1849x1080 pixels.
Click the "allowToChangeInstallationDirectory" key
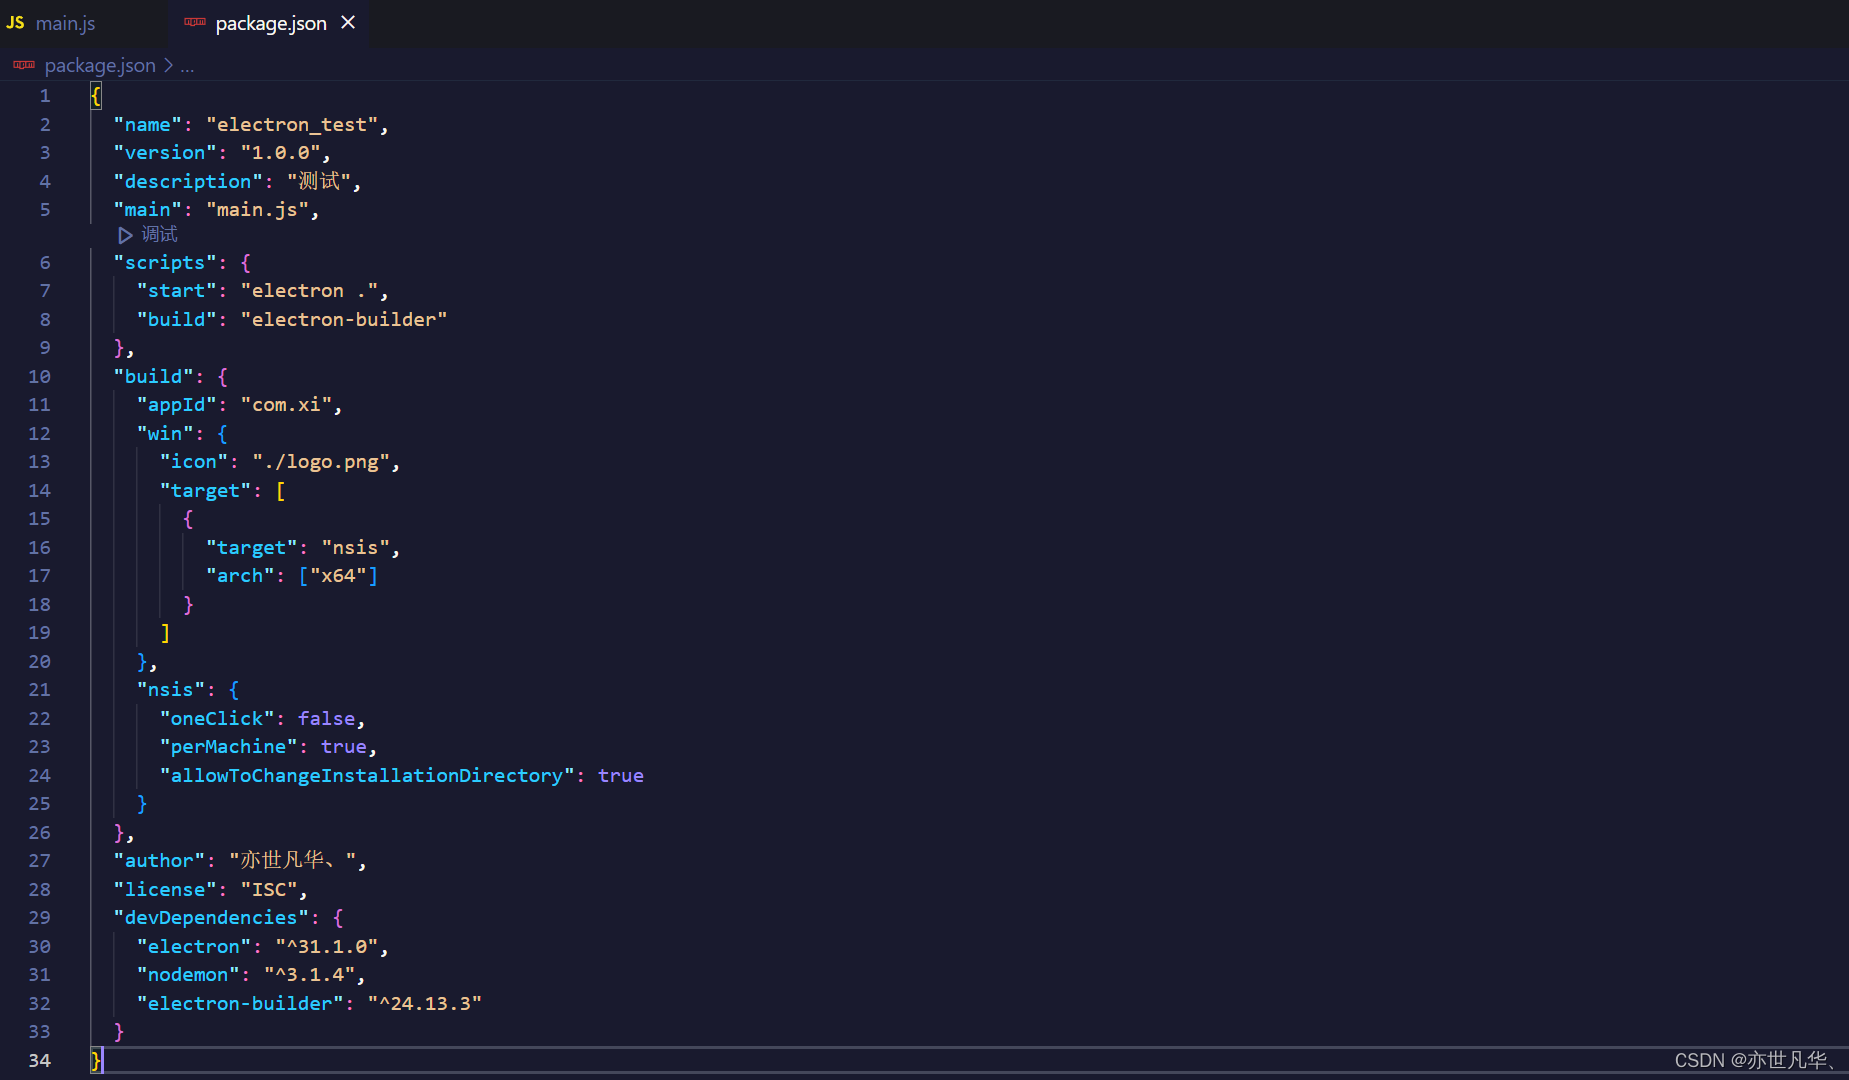tap(367, 776)
